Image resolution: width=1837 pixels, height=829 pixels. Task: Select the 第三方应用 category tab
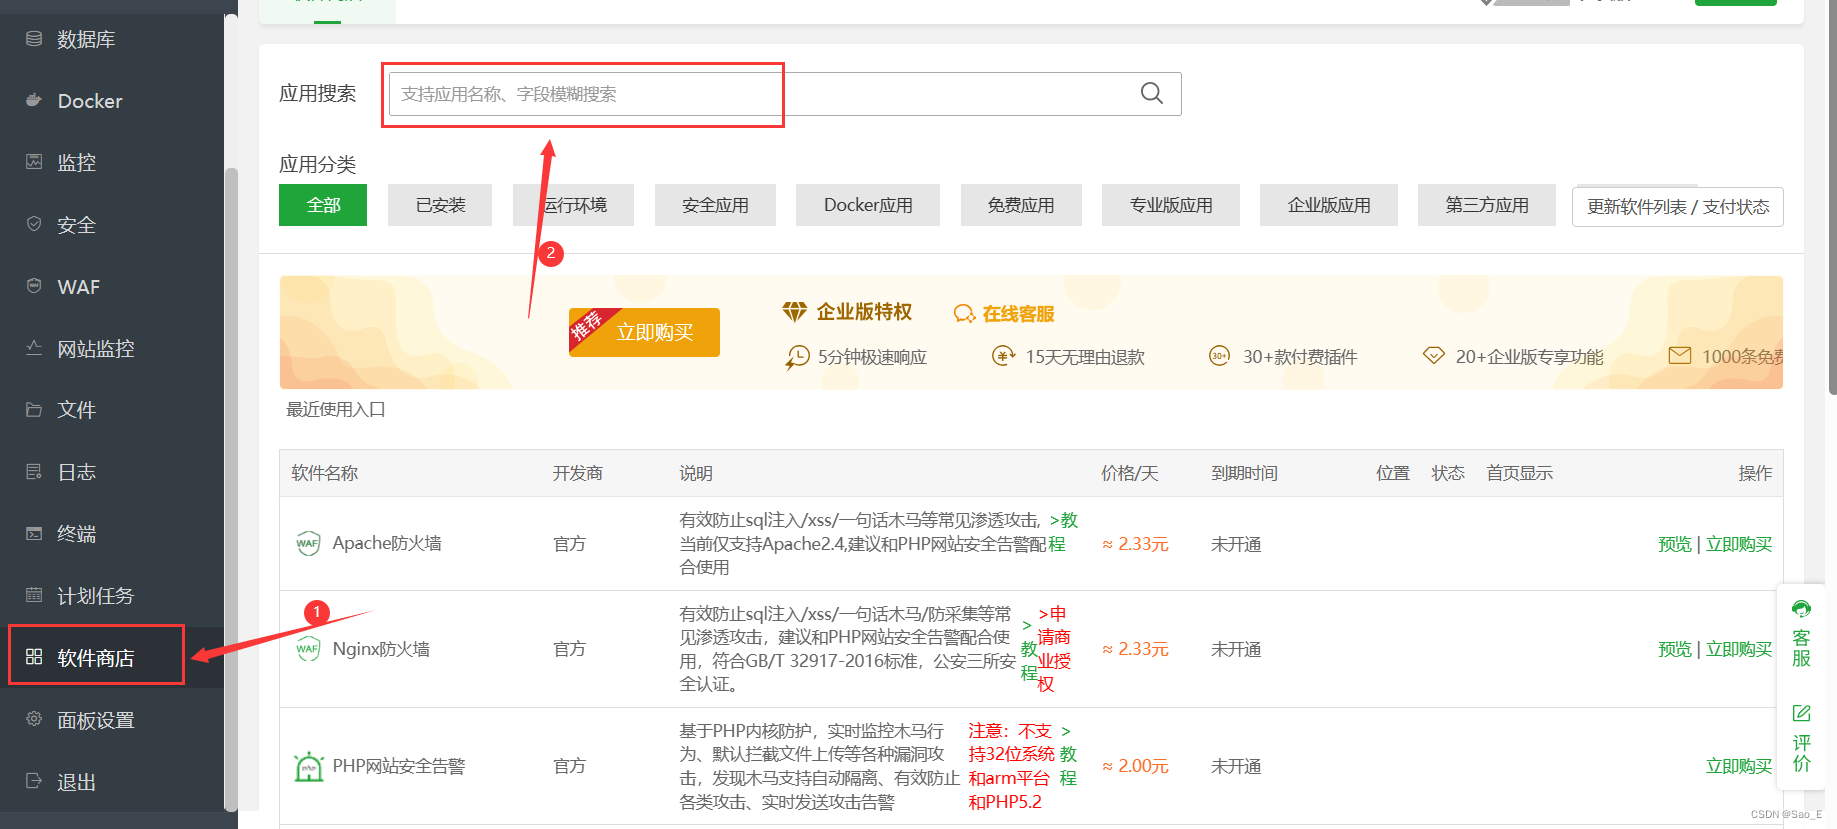tap(1487, 205)
